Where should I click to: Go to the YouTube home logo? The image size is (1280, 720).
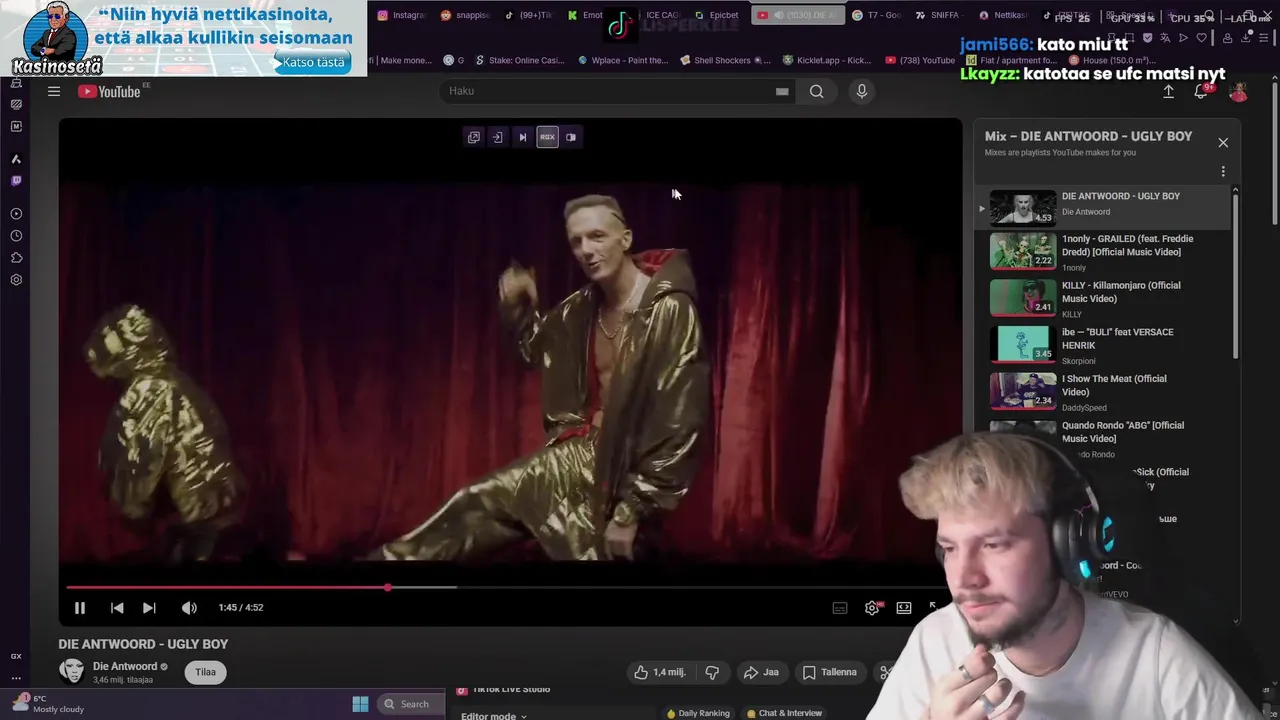tap(110, 91)
